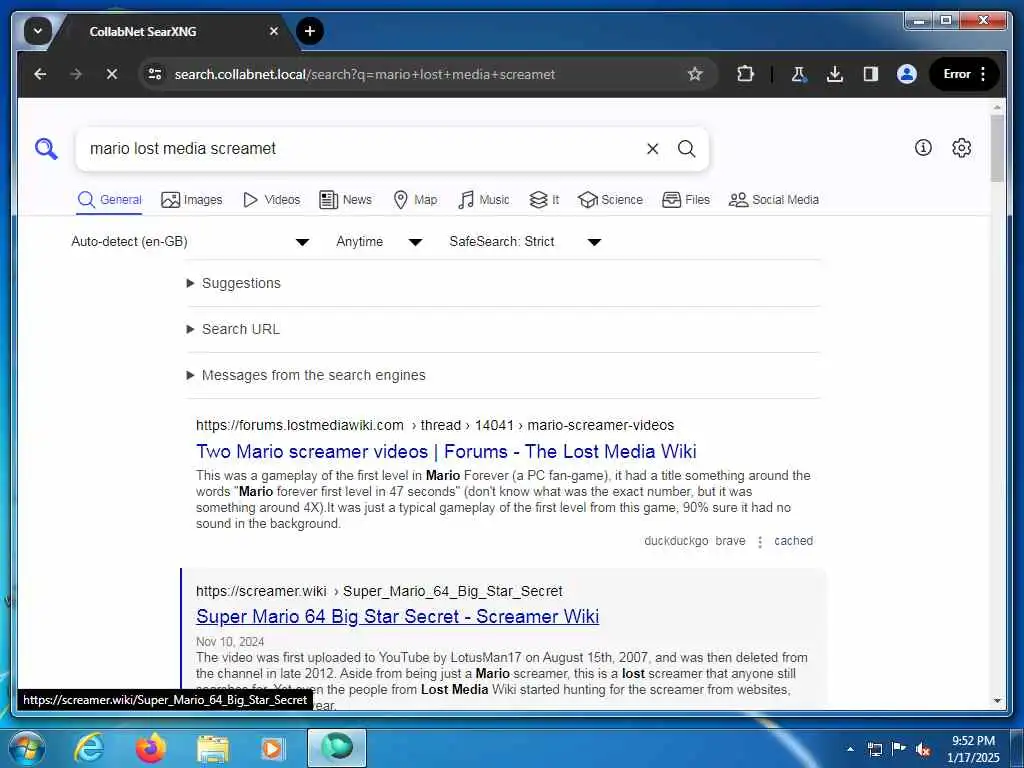Click the page vertical scrollbar thumb

pyautogui.click(x=997, y=149)
